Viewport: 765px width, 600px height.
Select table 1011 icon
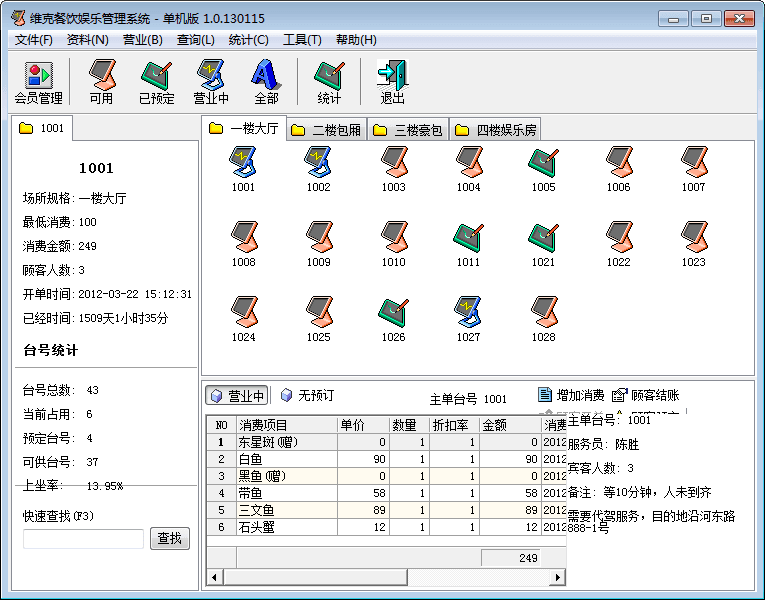click(468, 243)
